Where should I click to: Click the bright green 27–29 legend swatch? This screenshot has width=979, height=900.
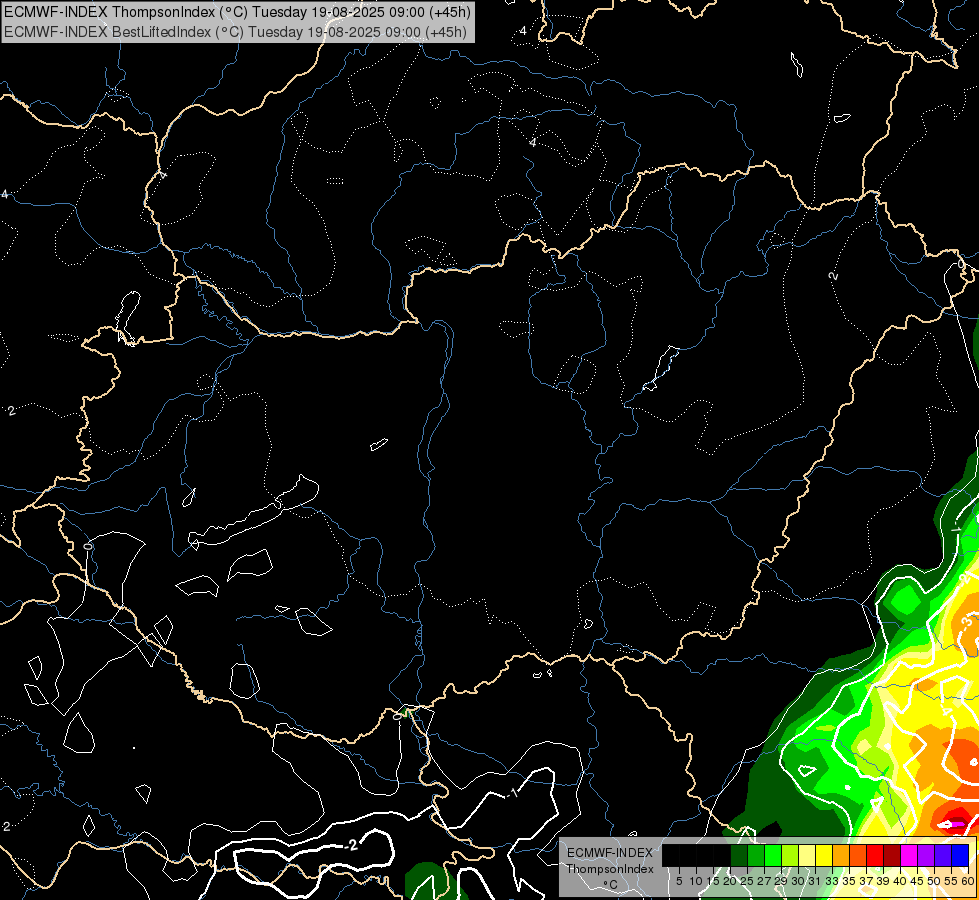click(773, 855)
